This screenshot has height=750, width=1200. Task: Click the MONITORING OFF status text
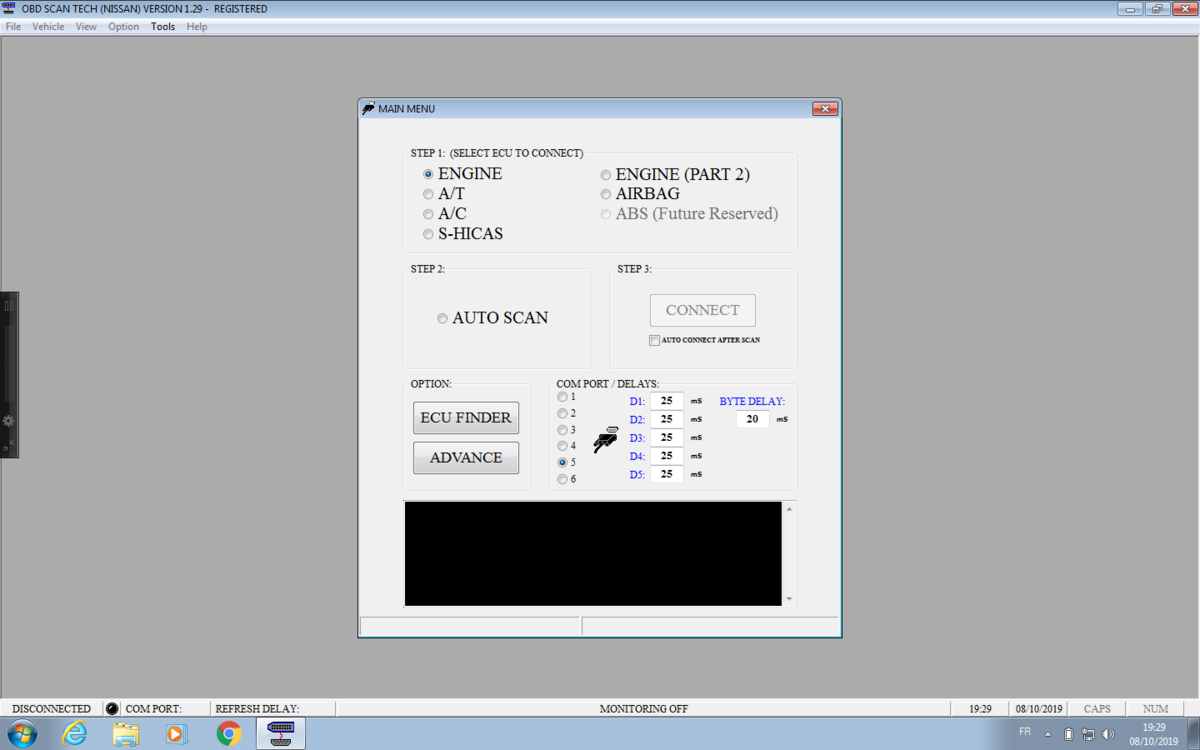(x=644, y=709)
